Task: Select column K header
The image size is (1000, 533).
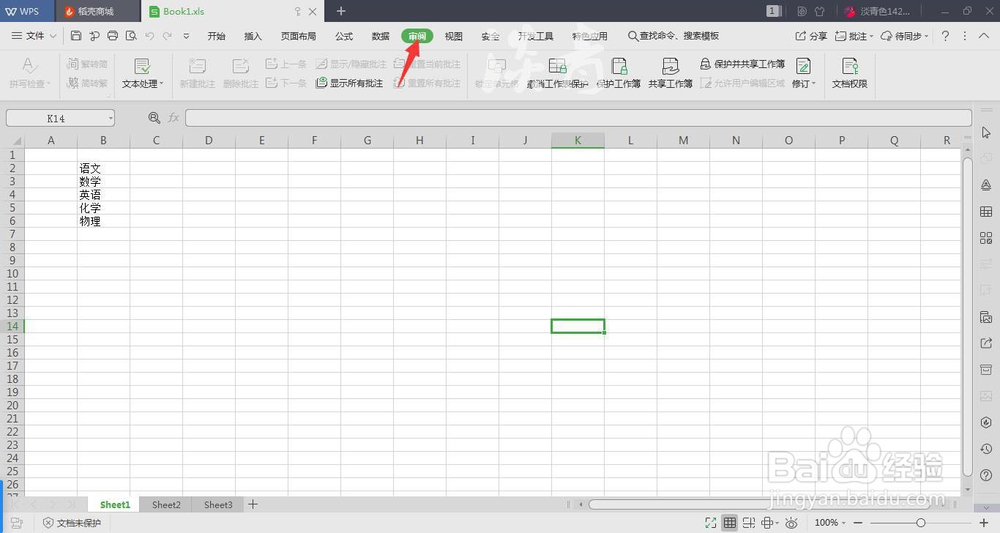Action: (x=578, y=140)
